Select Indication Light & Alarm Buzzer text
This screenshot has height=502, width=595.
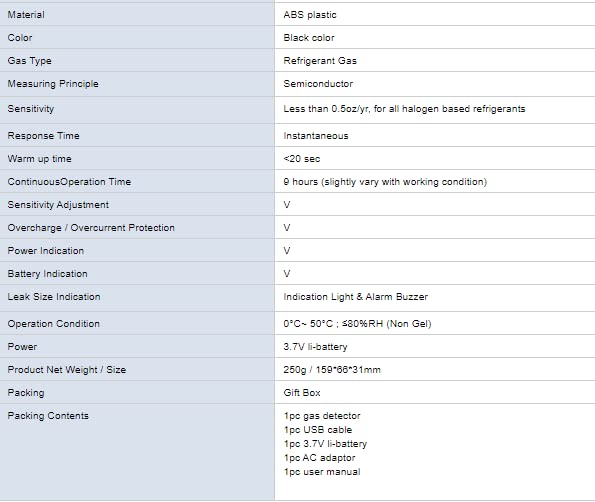point(356,297)
